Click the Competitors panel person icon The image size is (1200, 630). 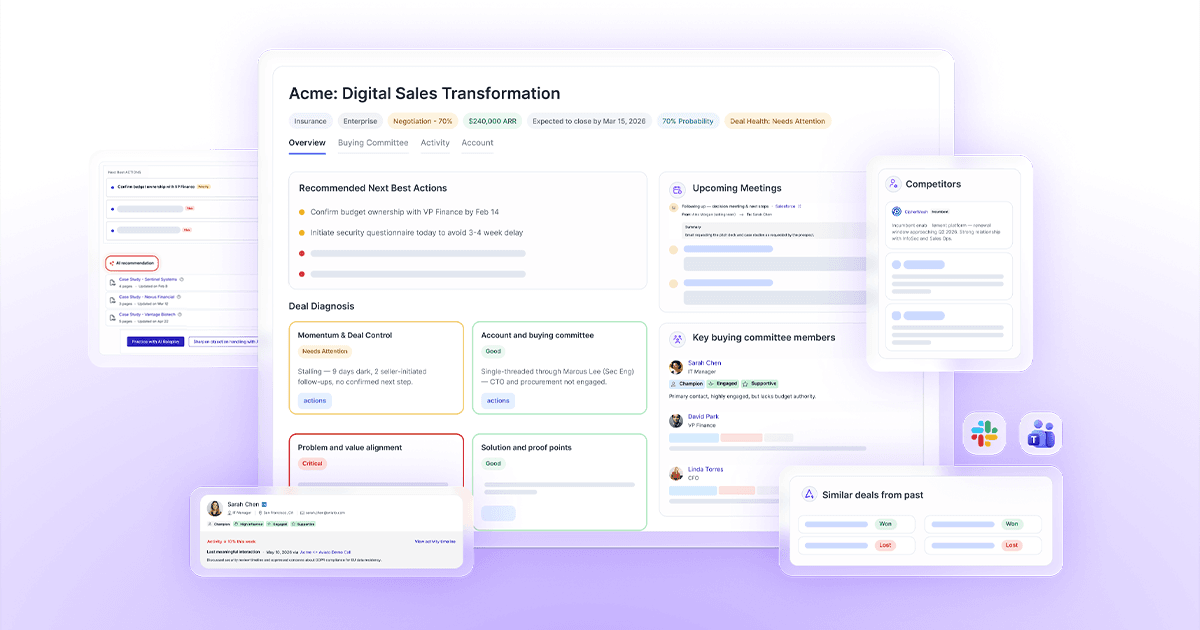point(893,184)
